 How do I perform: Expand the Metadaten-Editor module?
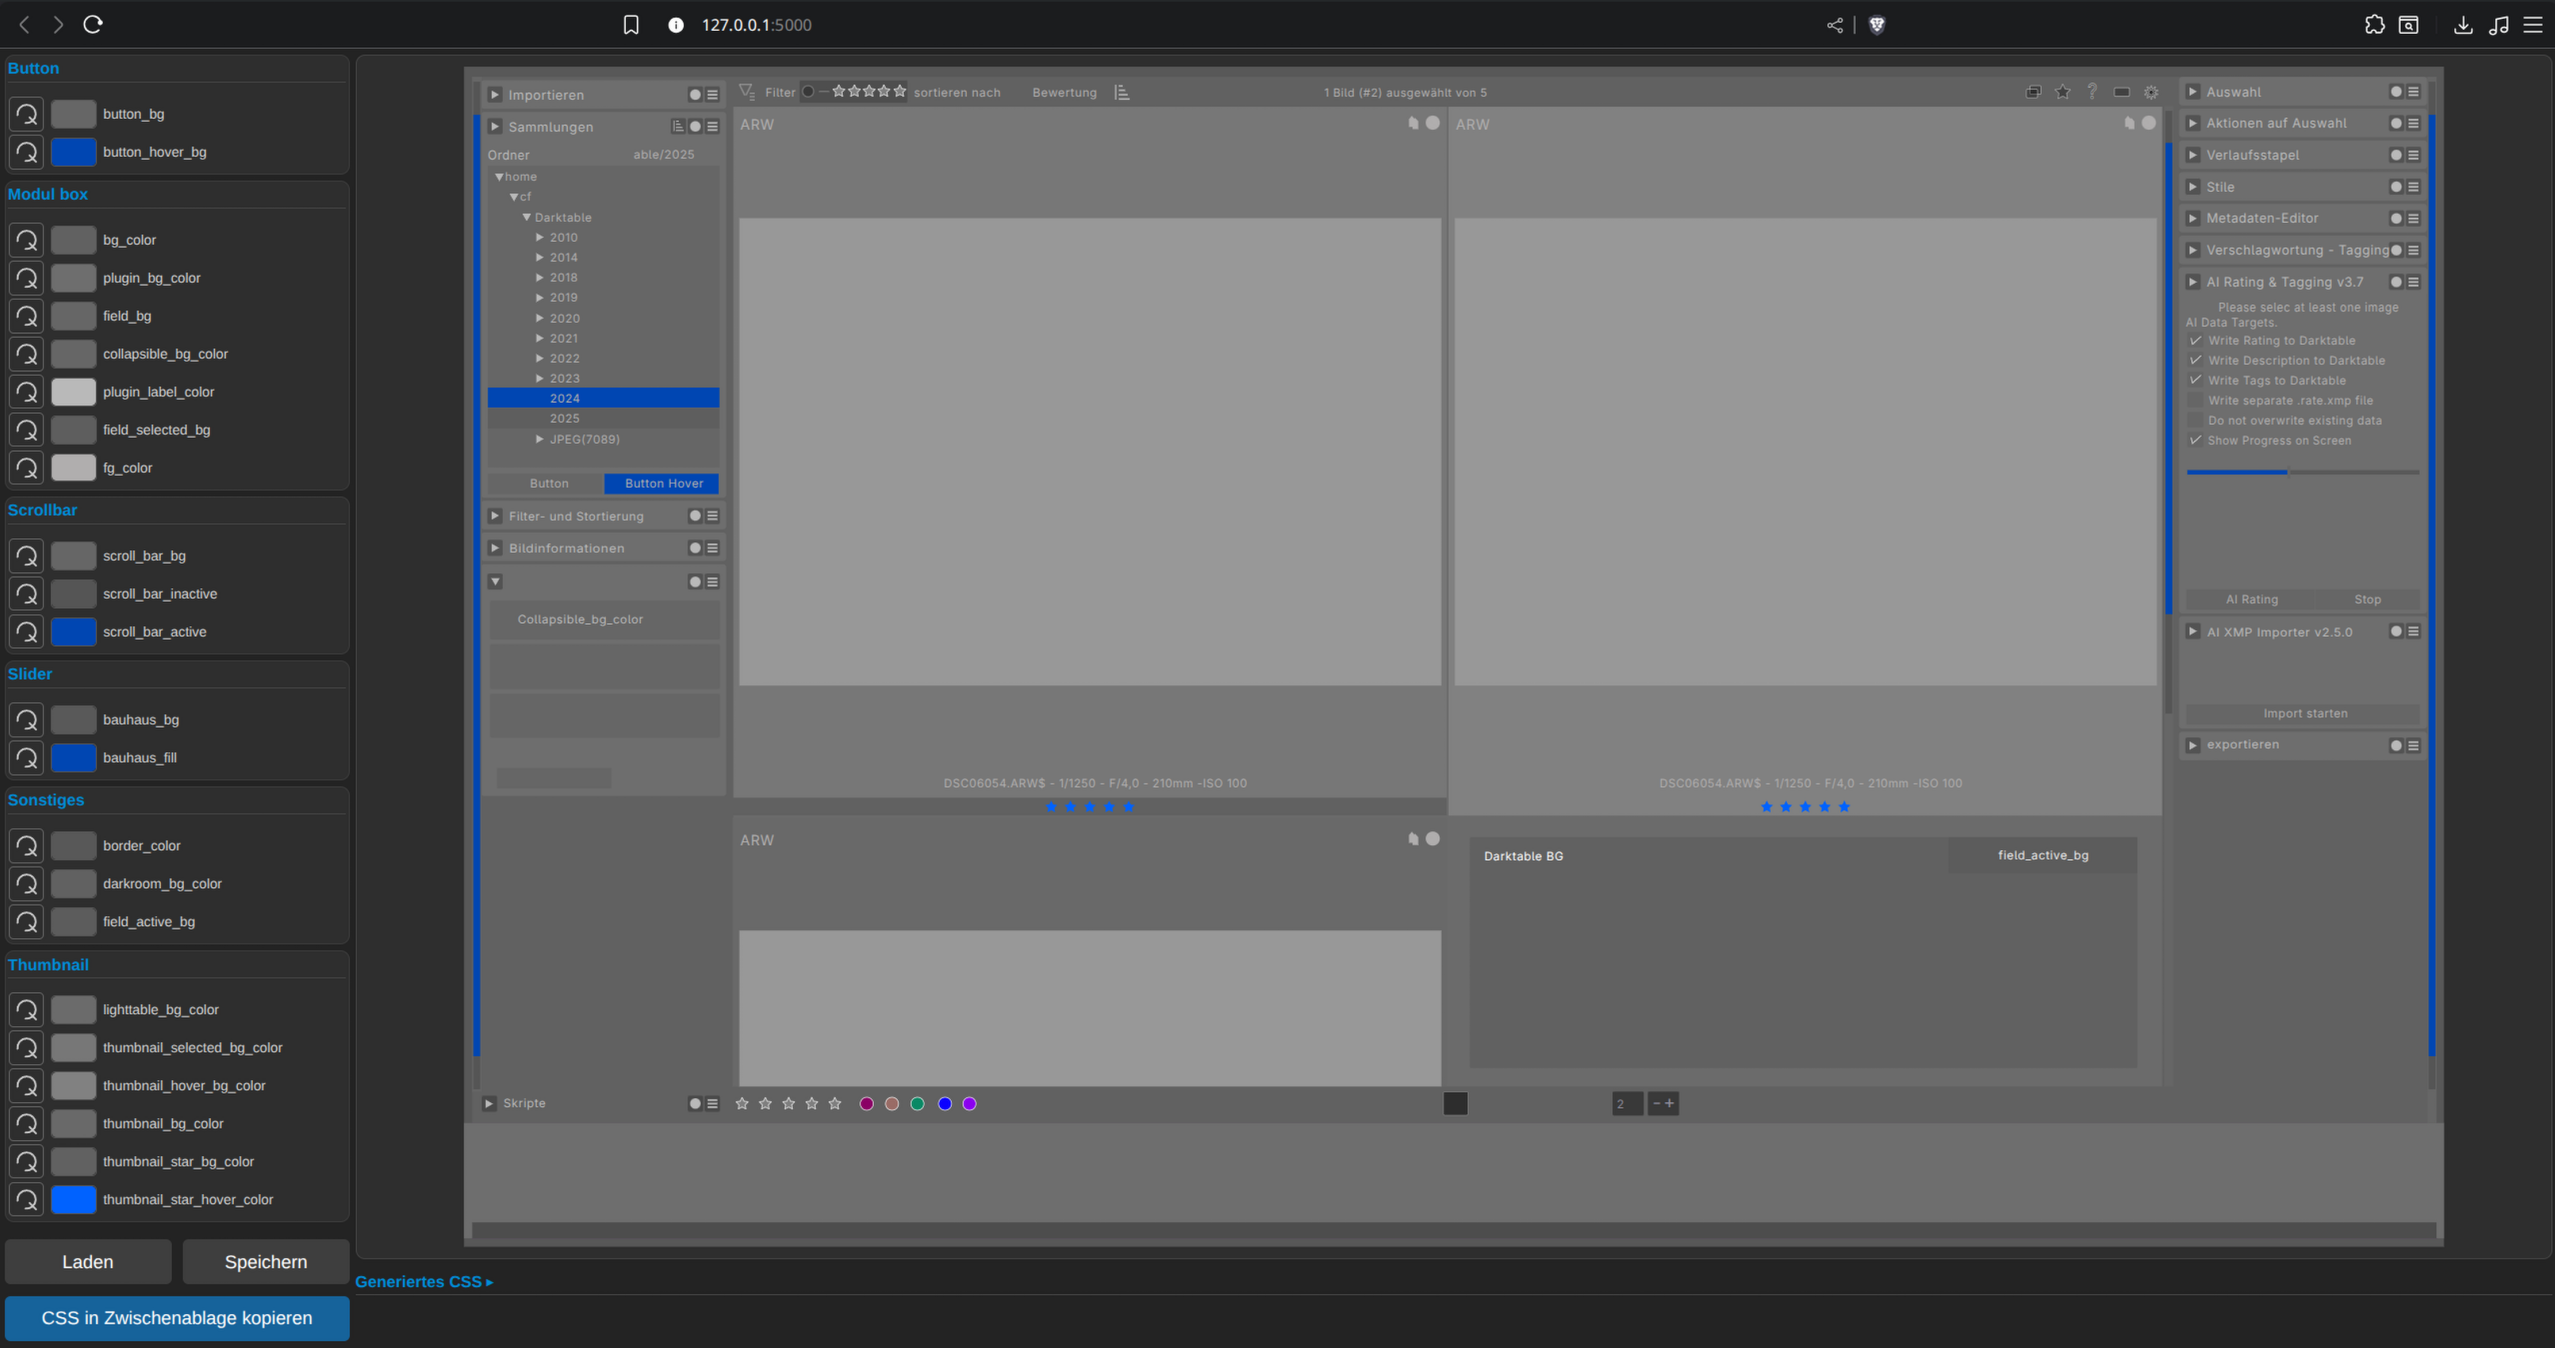tap(2193, 218)
